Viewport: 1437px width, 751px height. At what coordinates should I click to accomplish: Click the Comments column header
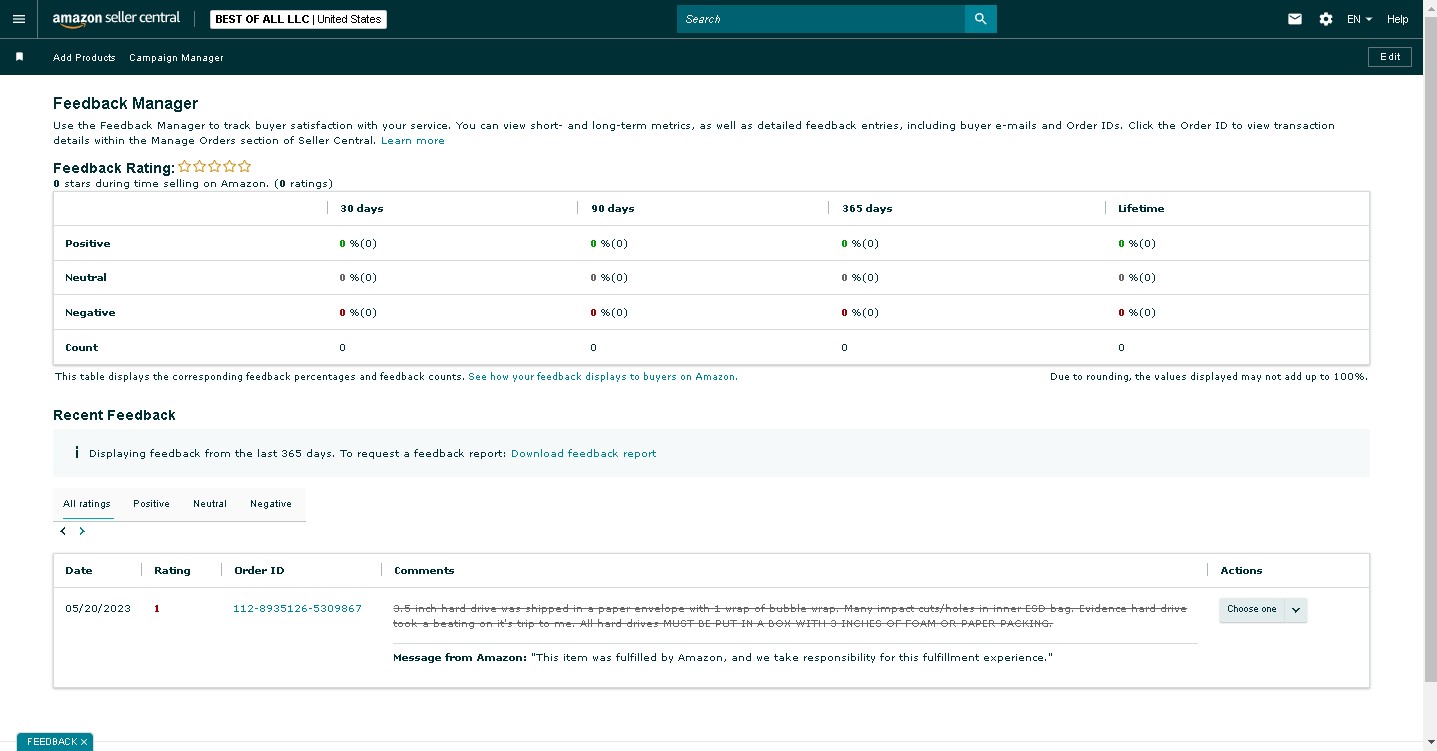(x=424, y=571)
